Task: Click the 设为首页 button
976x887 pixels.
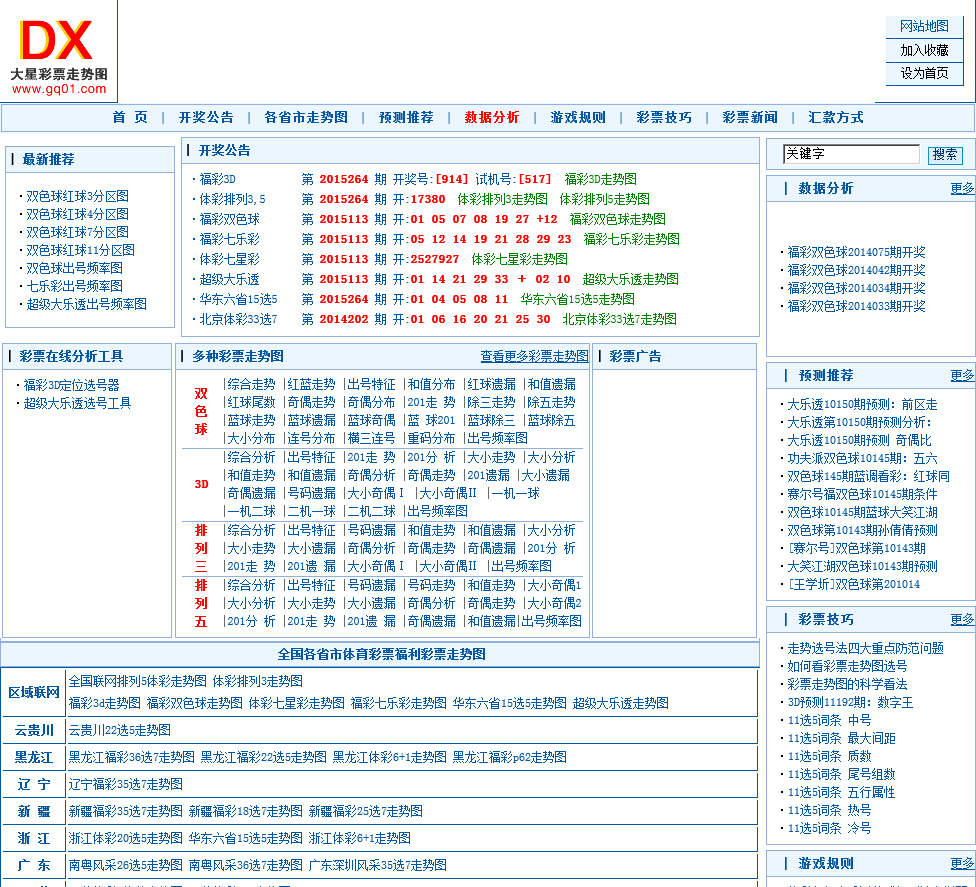Action: 924,73
